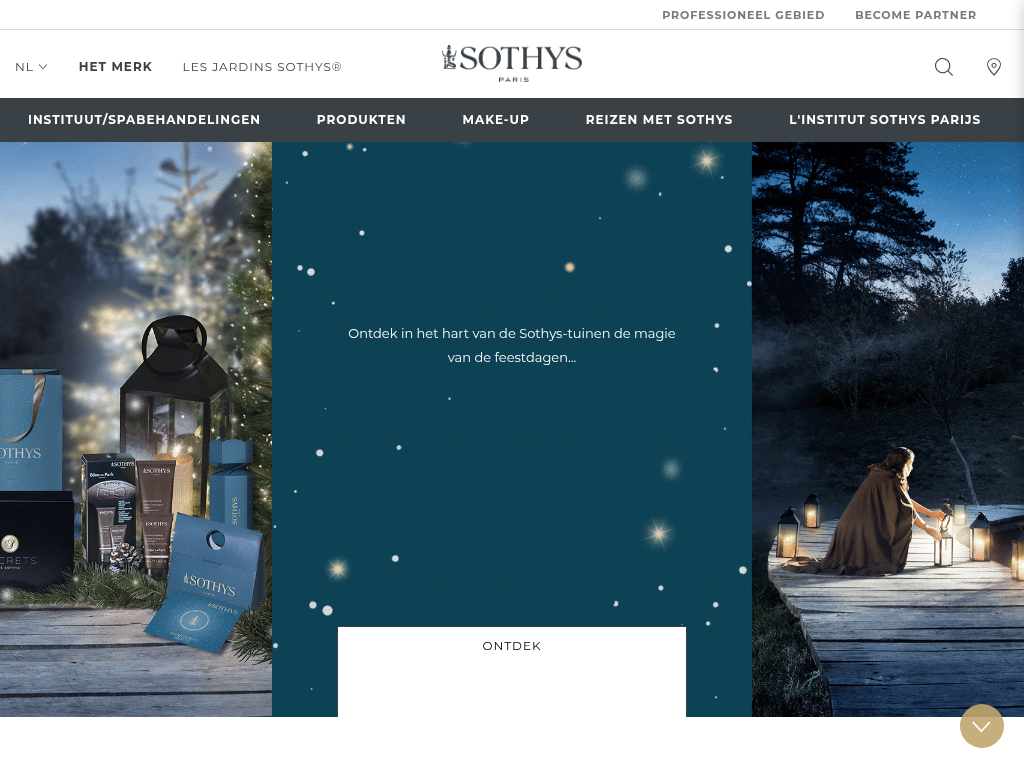Click the gift products holiday image

(136, 429)
